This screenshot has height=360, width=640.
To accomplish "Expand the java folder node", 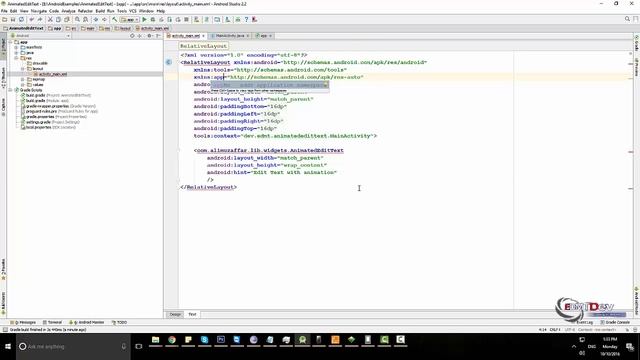I will [x=16, y=53].
